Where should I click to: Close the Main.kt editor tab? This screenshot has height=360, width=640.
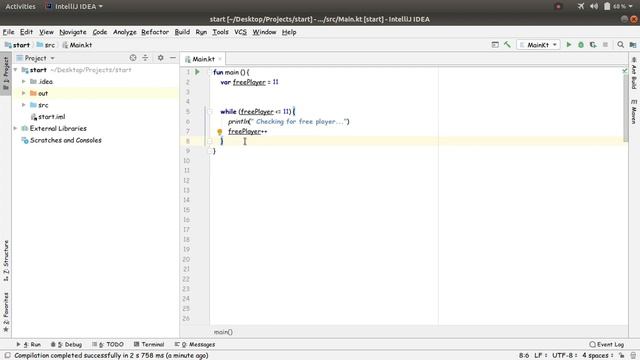(x=220, y=59)
